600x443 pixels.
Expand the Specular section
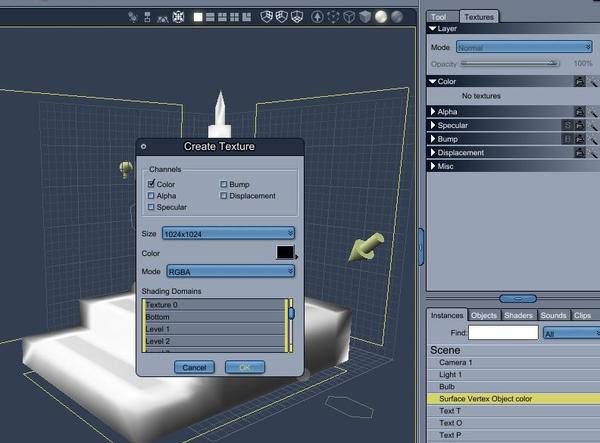click(433, 125)
